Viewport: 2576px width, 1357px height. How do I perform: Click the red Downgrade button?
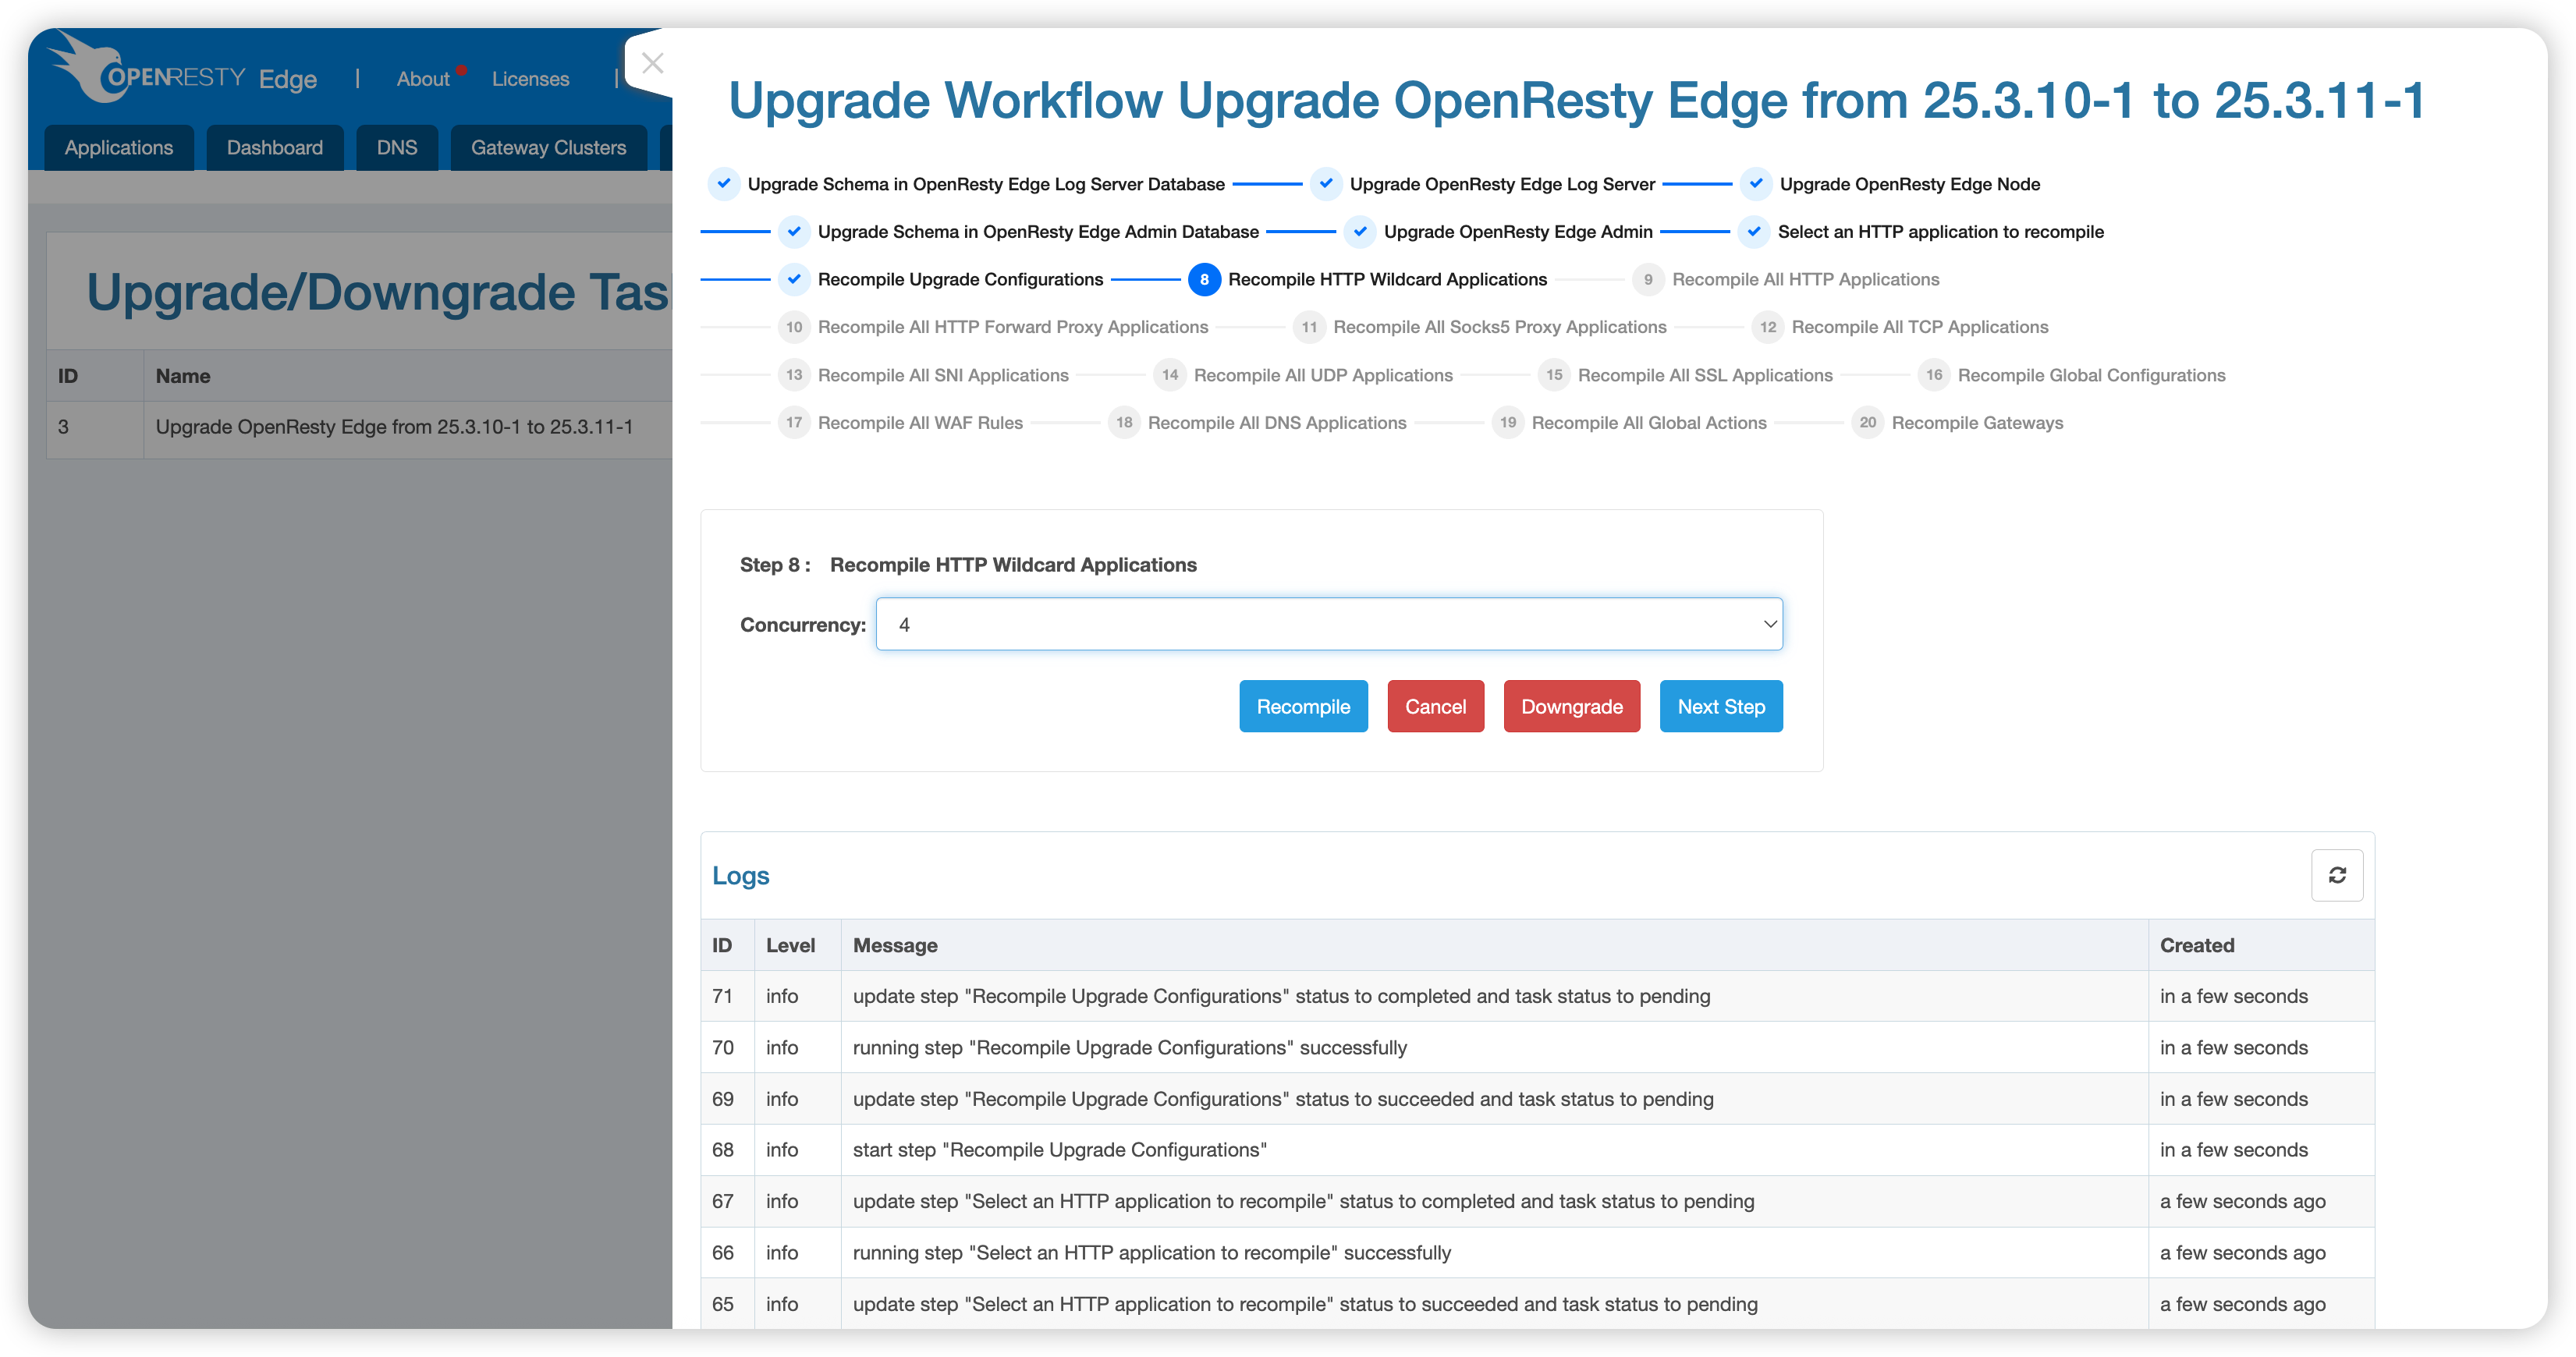(1571, 706)
